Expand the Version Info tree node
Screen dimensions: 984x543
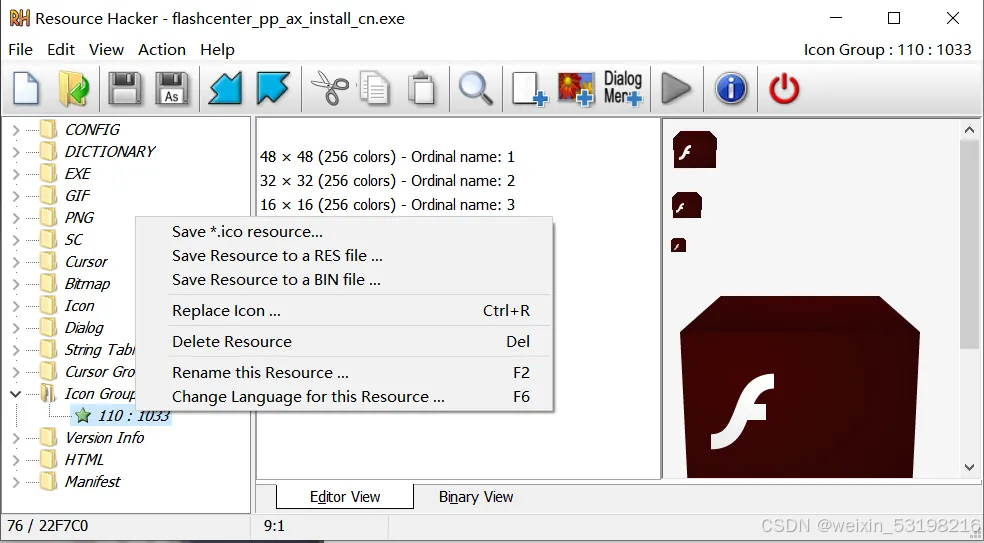pyautogui.click(x=16, y=438)
